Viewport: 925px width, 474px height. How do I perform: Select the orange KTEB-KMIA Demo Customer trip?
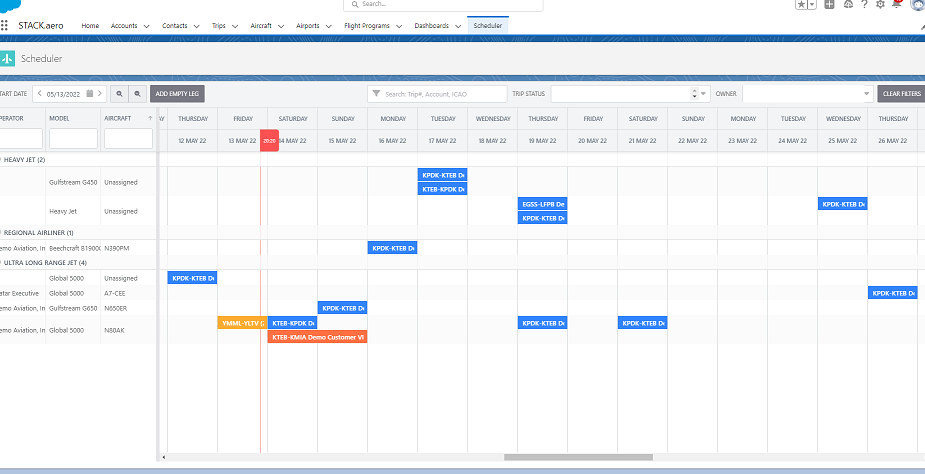coord(318,337)
